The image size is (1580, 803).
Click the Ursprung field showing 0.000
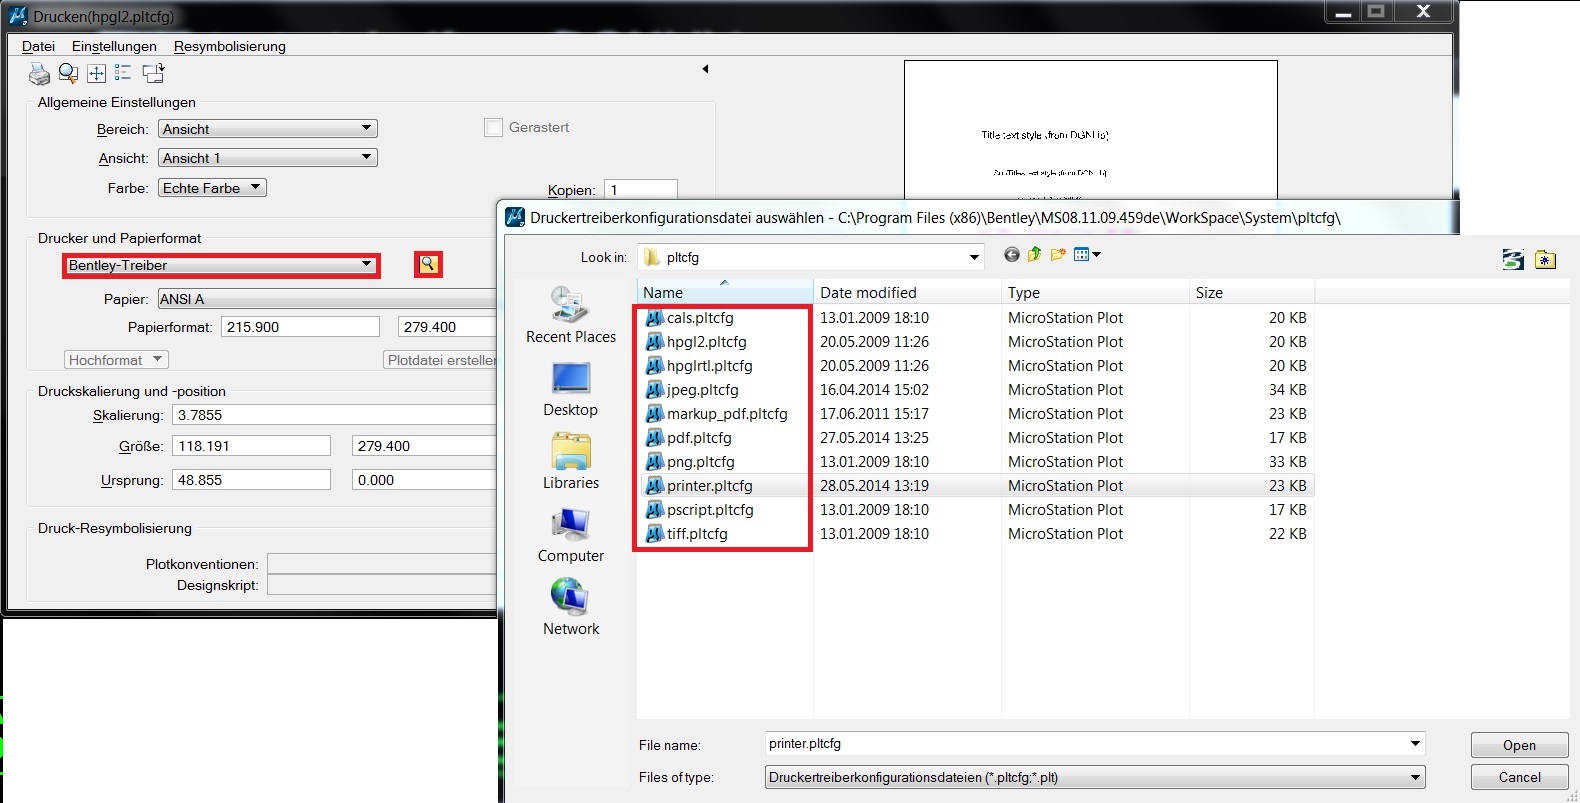[425, 480]
